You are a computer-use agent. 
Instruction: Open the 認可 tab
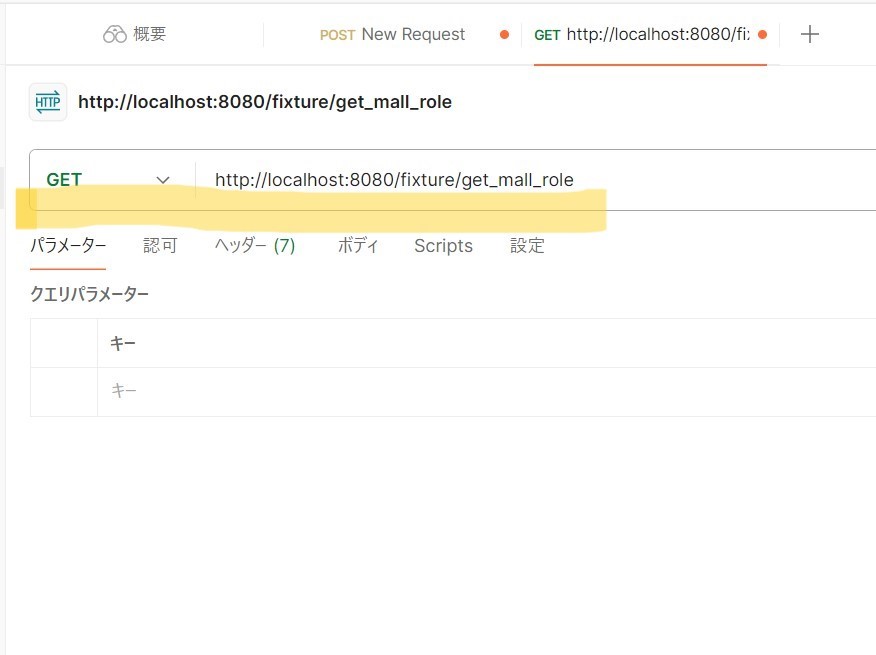click(160, 246)
